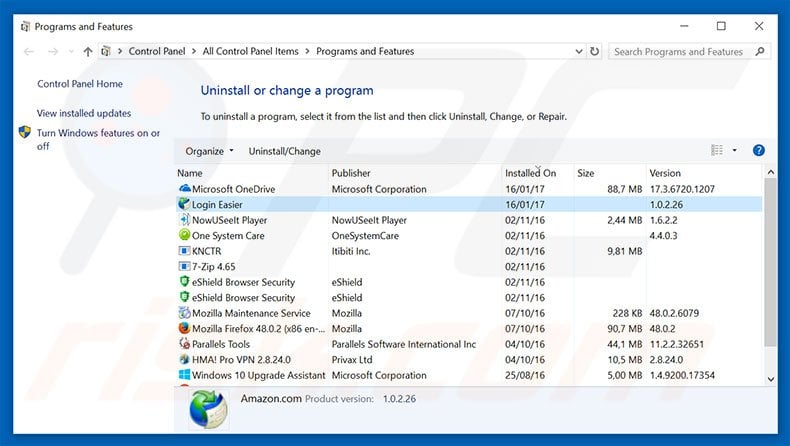790x446 pixels.
Task: Expand the address bar history dropdown
Action: point(579,51)
